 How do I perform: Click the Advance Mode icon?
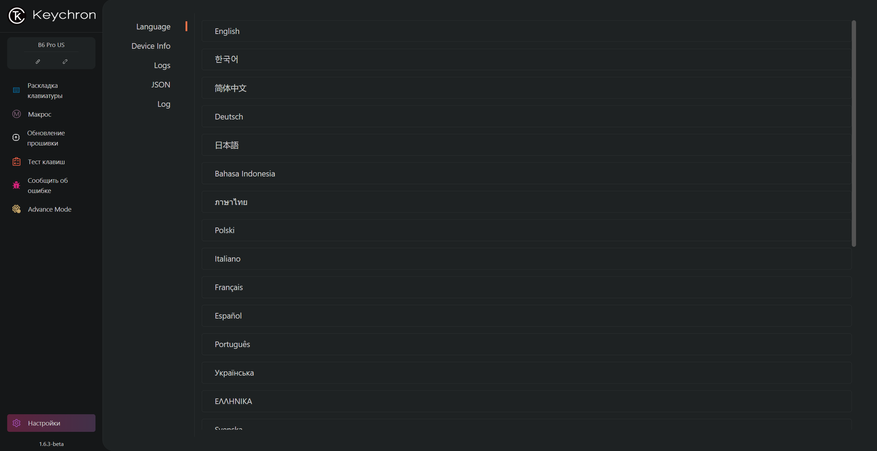16,209
